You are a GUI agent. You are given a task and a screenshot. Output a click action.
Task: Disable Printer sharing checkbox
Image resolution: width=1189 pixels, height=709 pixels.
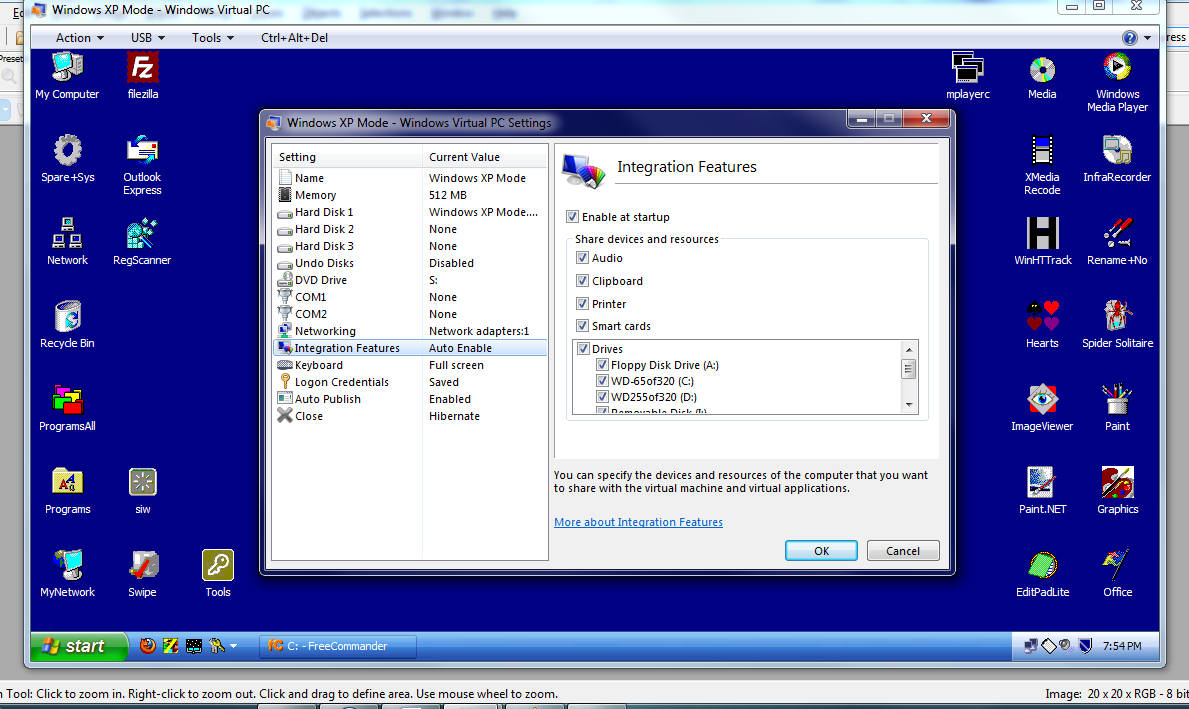tap(582, 303)
